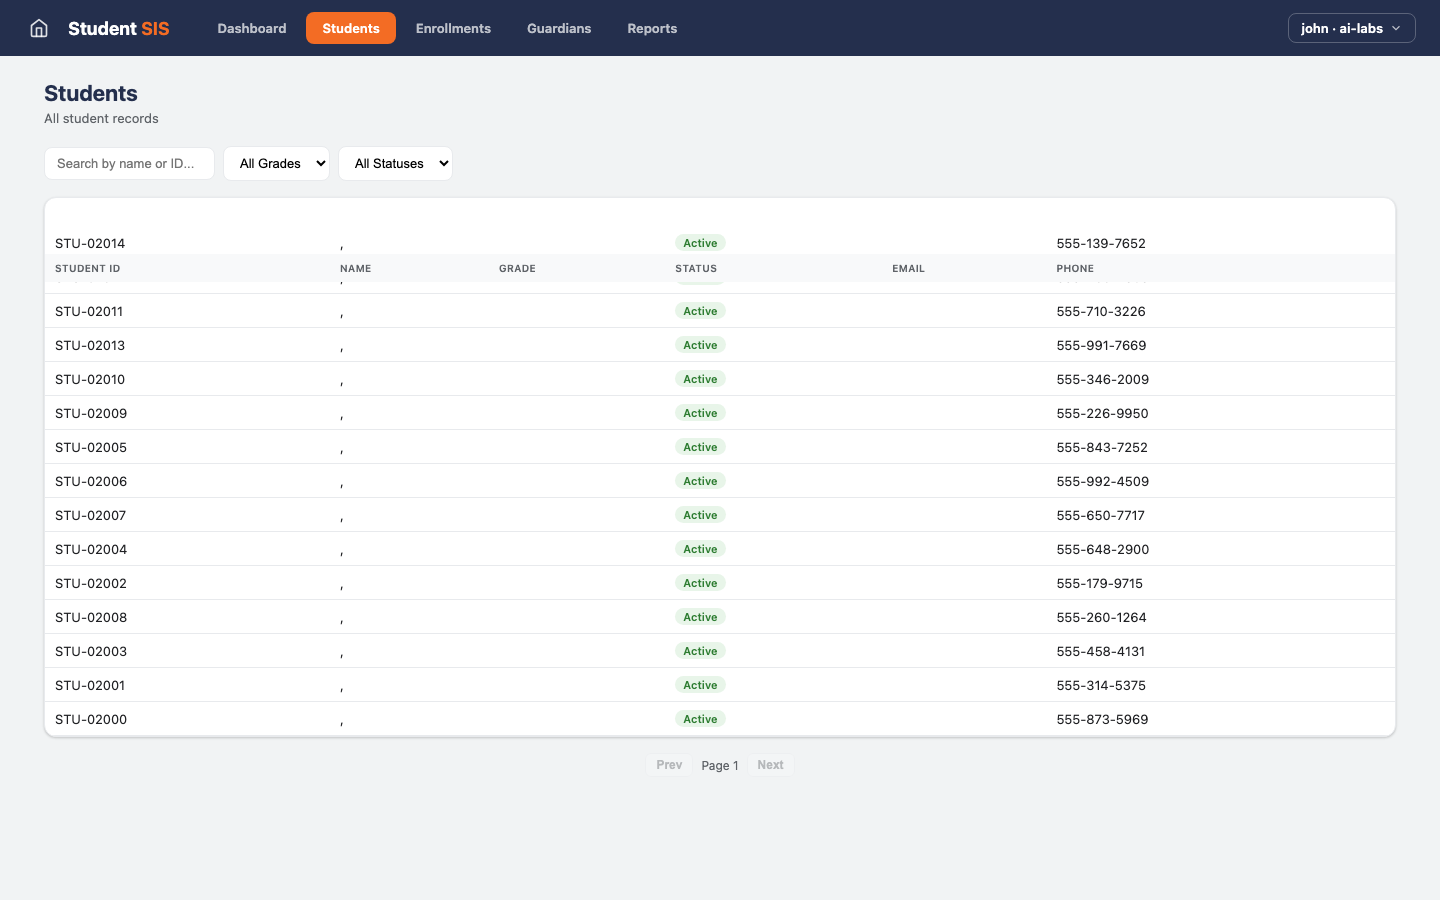Sort by the STUDENT ID column header

86,268
